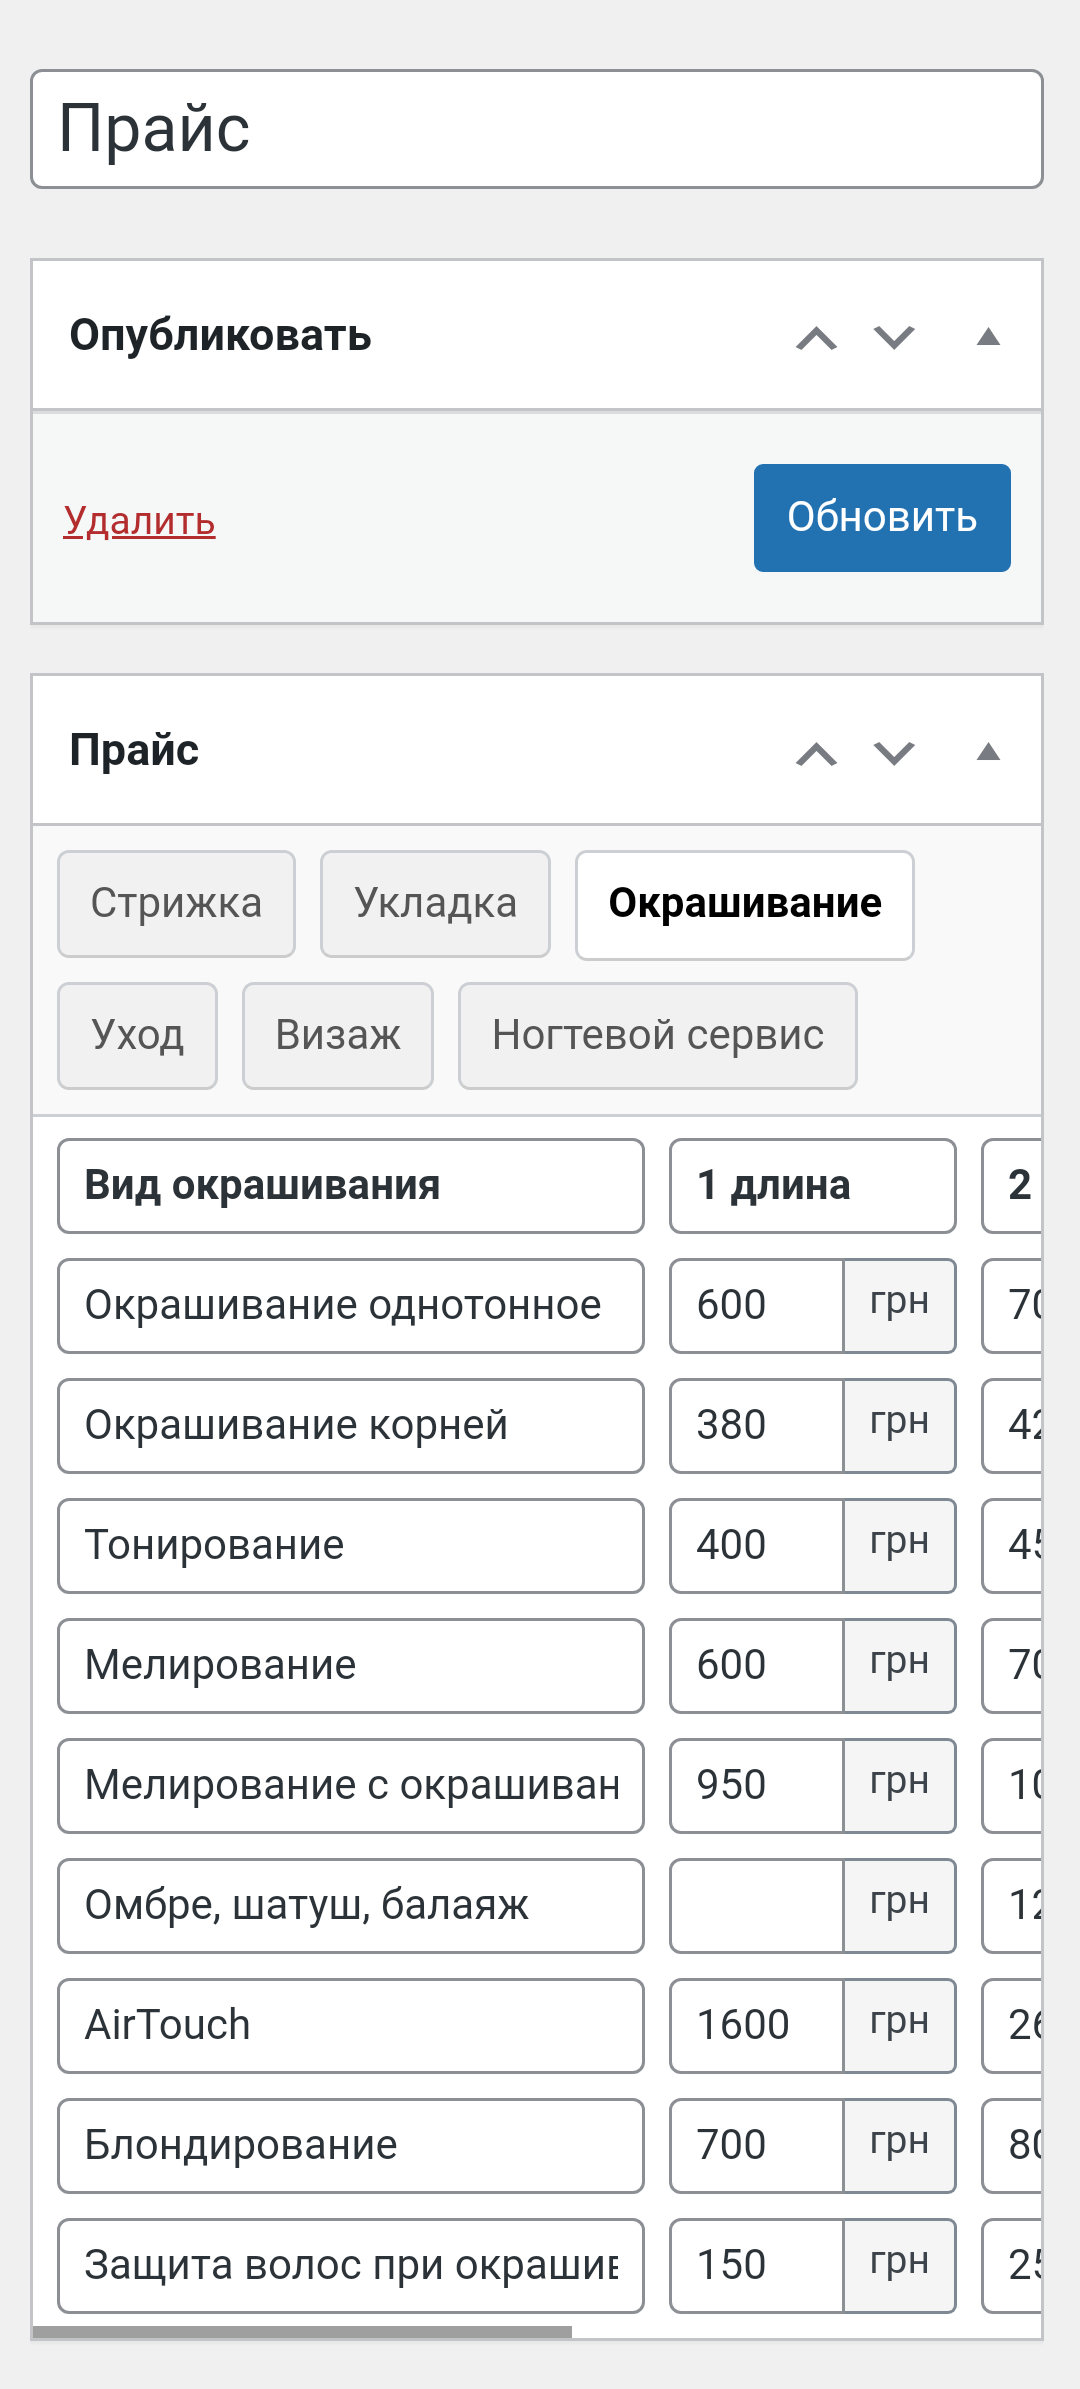
Task: Open the Укладка price category
Action: click(435, 903)
